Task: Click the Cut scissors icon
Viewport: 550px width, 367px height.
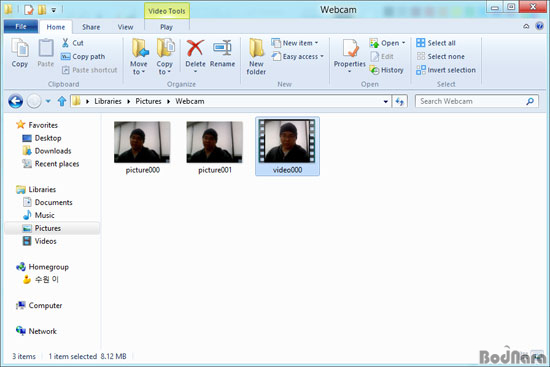Action: point(65,43)
